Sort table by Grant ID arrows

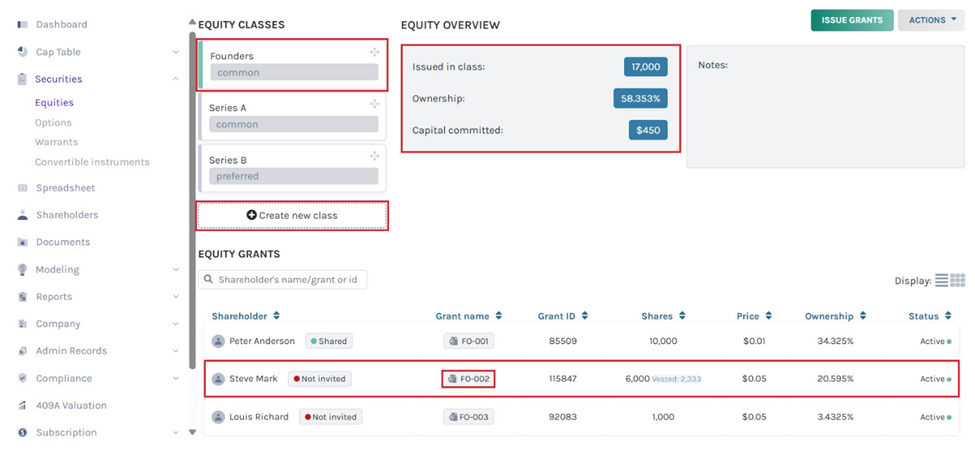[x=585, y=316]
